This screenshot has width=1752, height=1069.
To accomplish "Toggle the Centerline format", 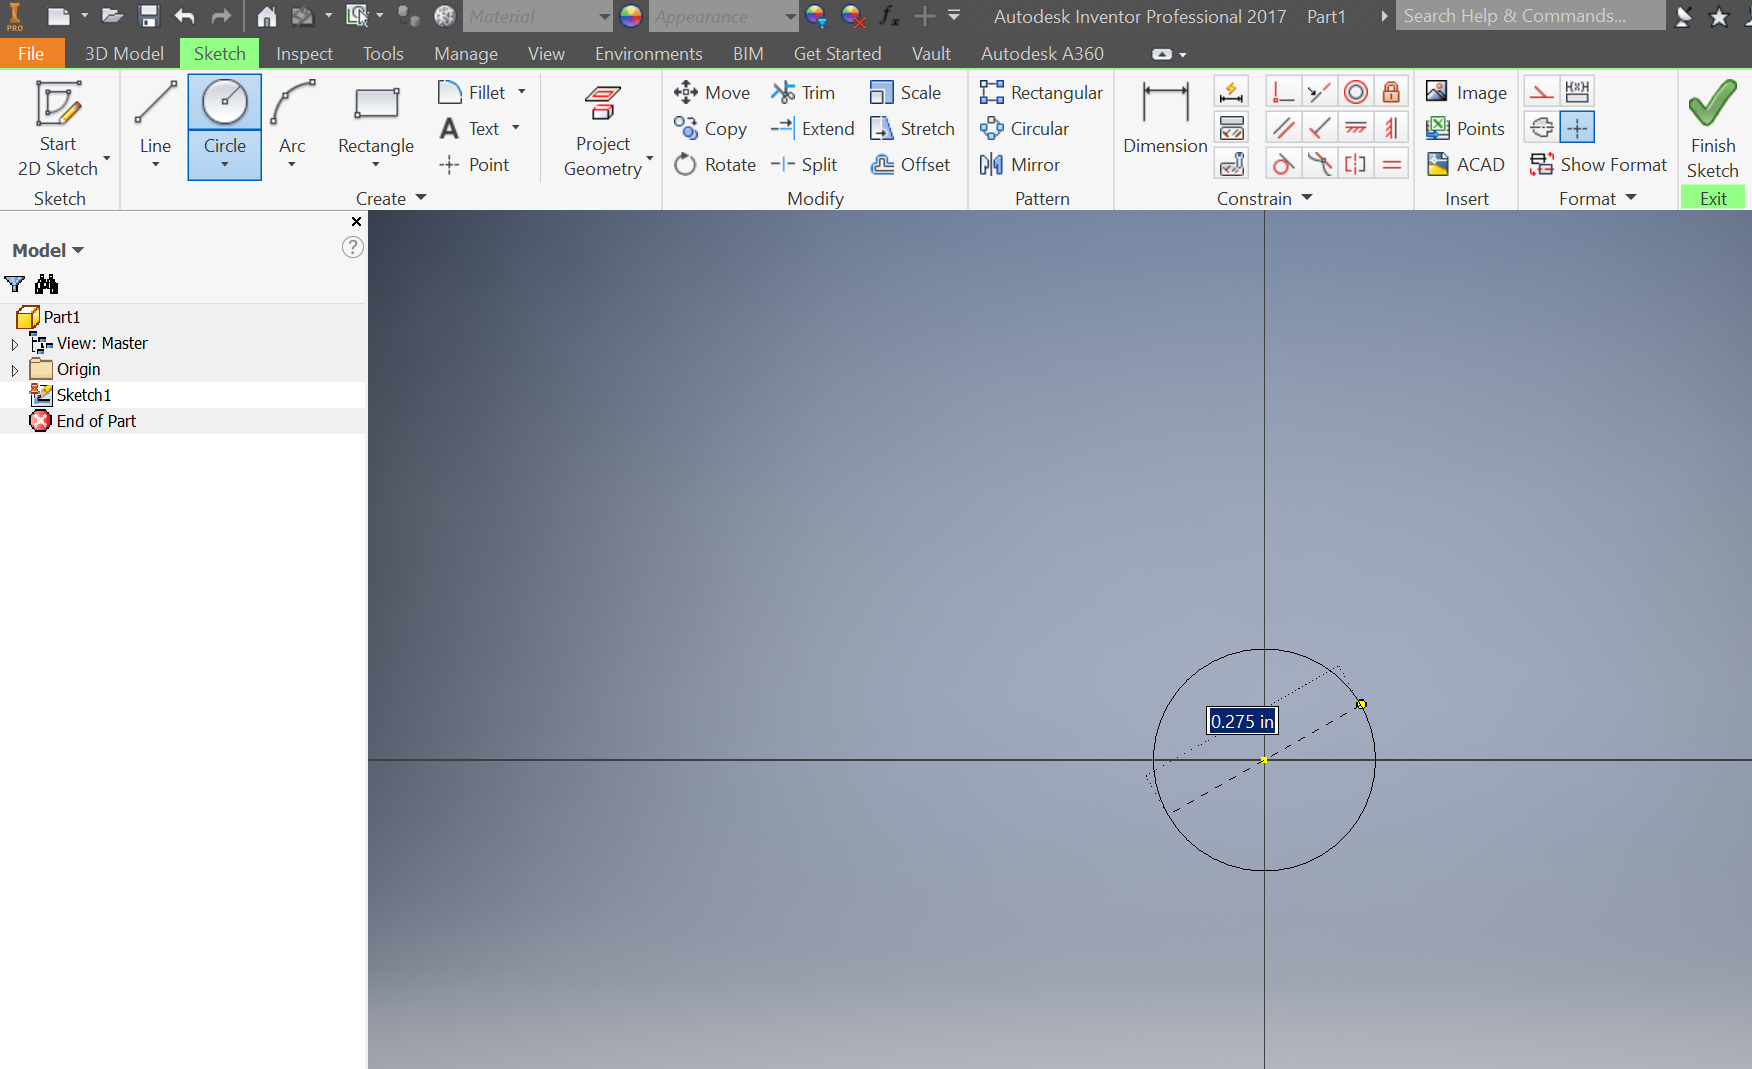I will (x=1541, y=128).
